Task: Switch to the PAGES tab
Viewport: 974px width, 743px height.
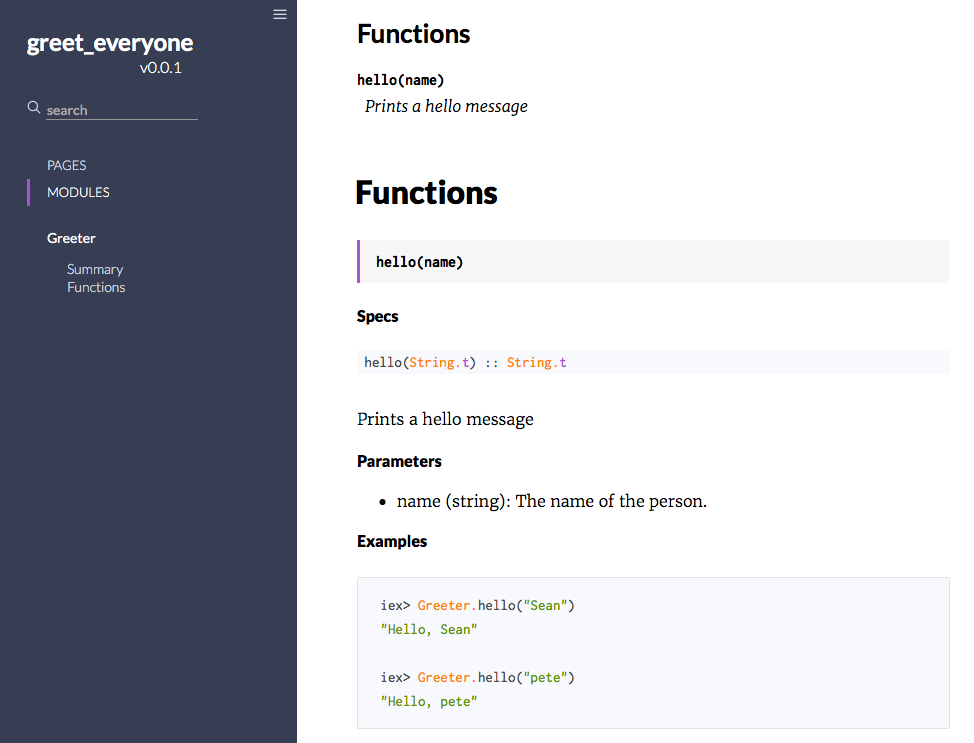Action: point(67,165)
